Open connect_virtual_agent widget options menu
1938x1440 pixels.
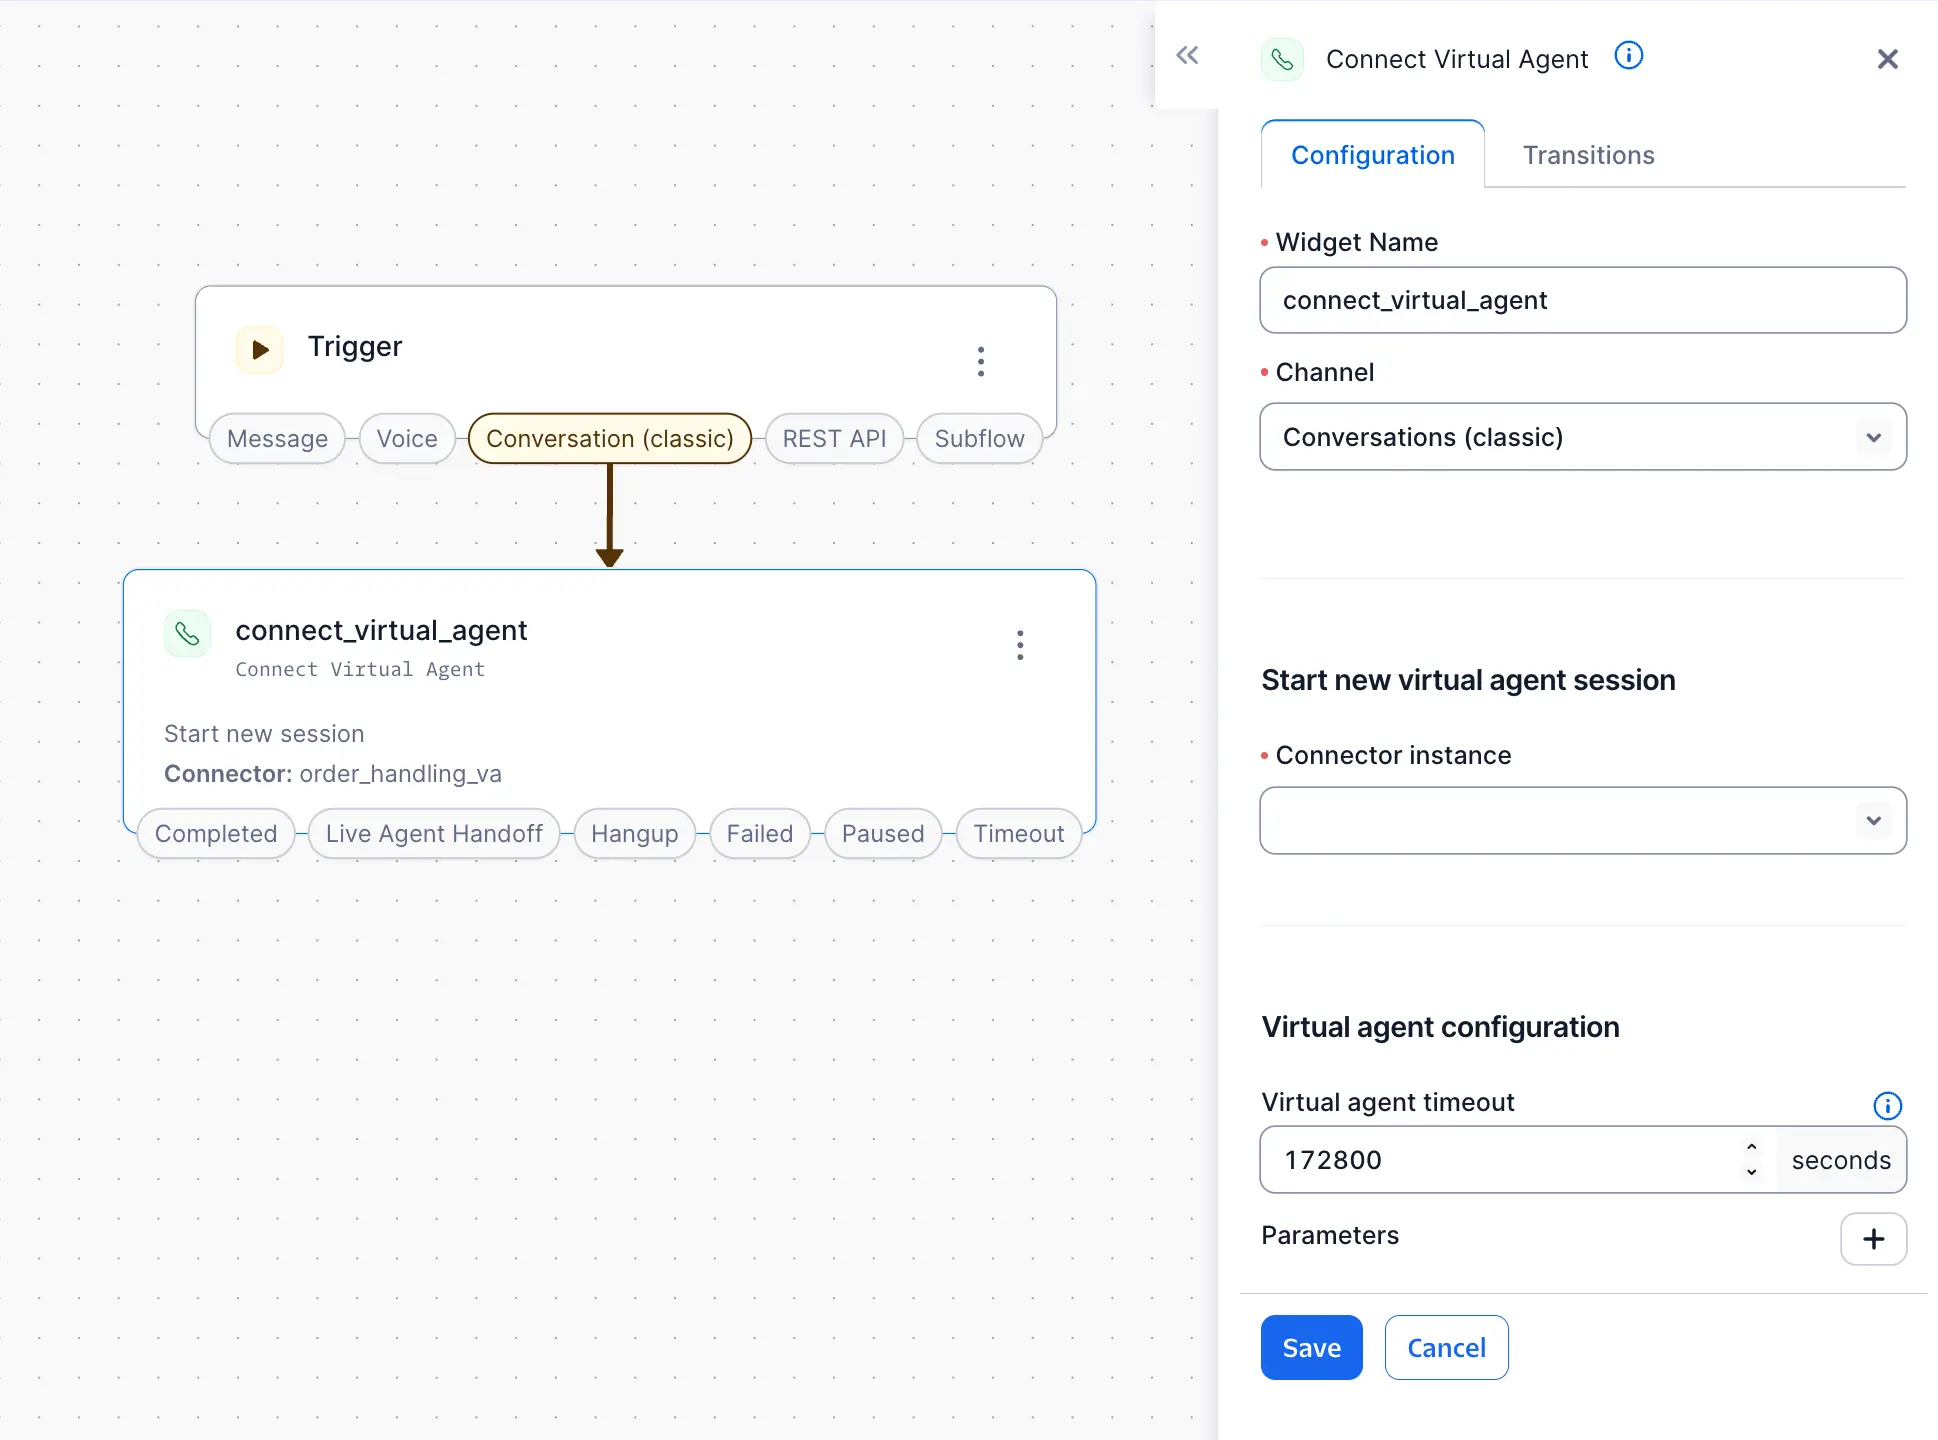click(1020, 645)
